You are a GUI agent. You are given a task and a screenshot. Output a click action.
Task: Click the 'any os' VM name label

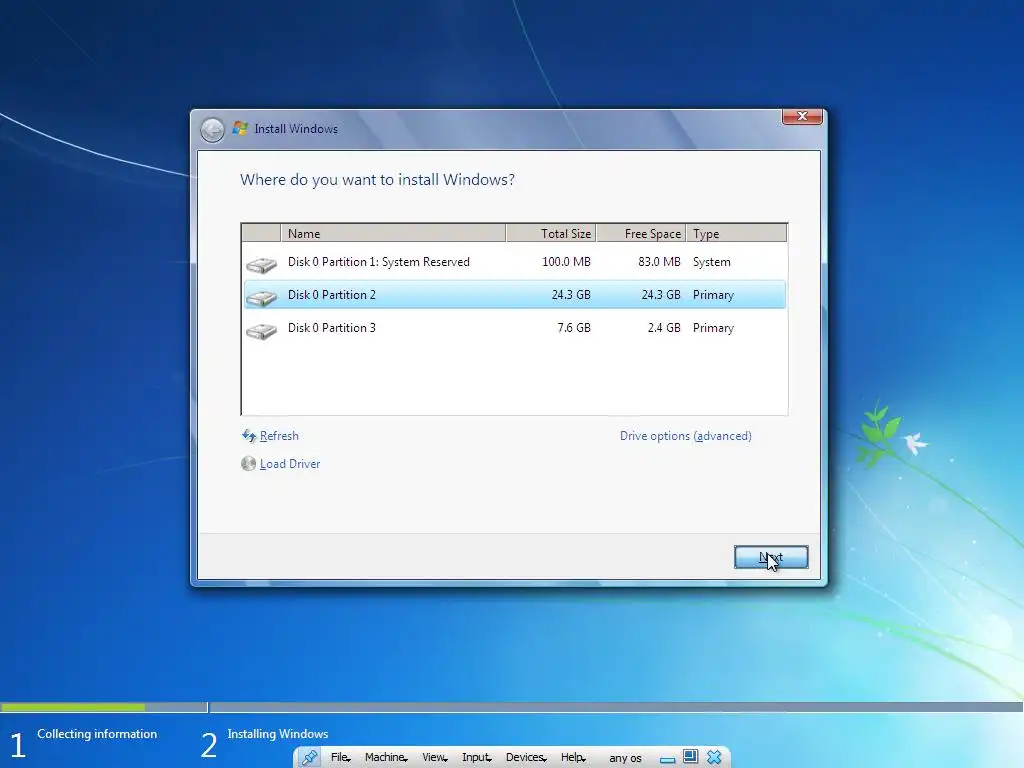point(625,758)
